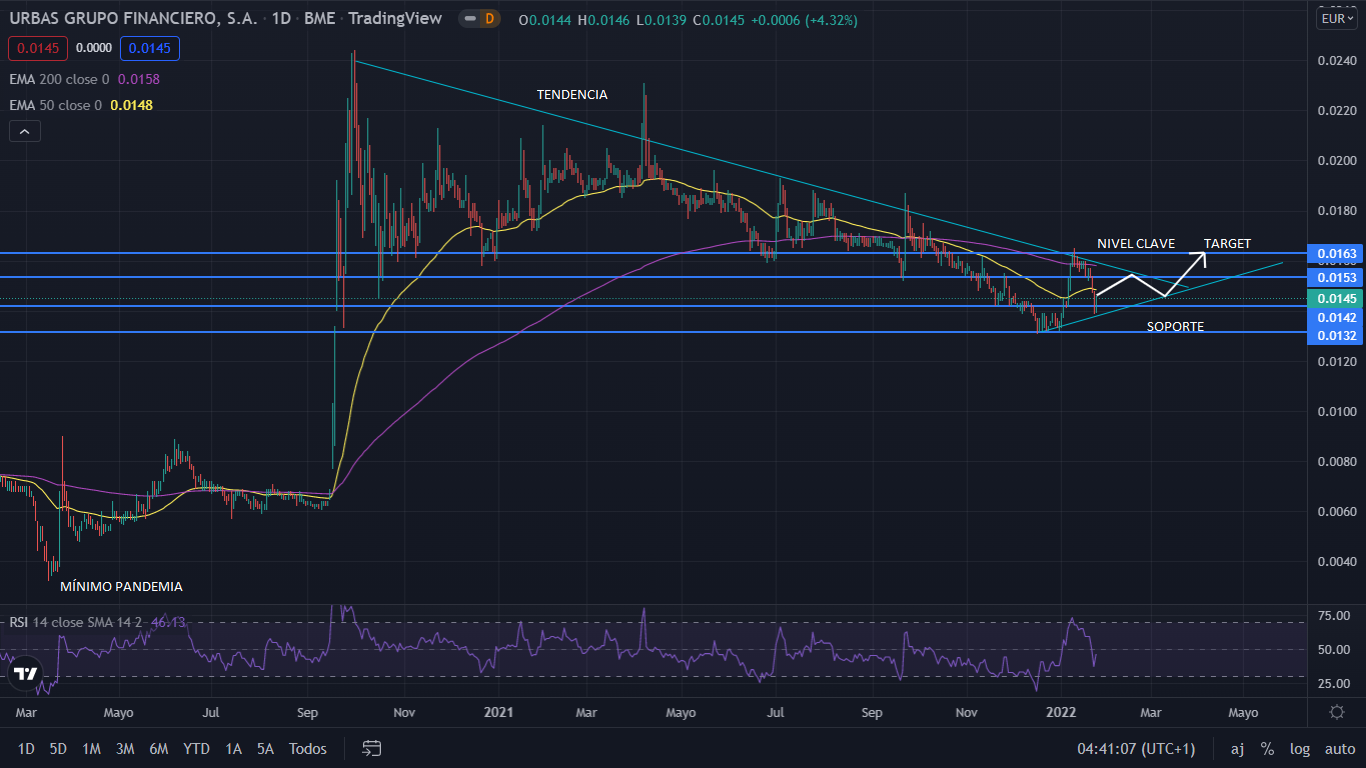This screenshot has height=768, width=1366.
Task: Toggle the log scale option
Action: pos(1299,748)
